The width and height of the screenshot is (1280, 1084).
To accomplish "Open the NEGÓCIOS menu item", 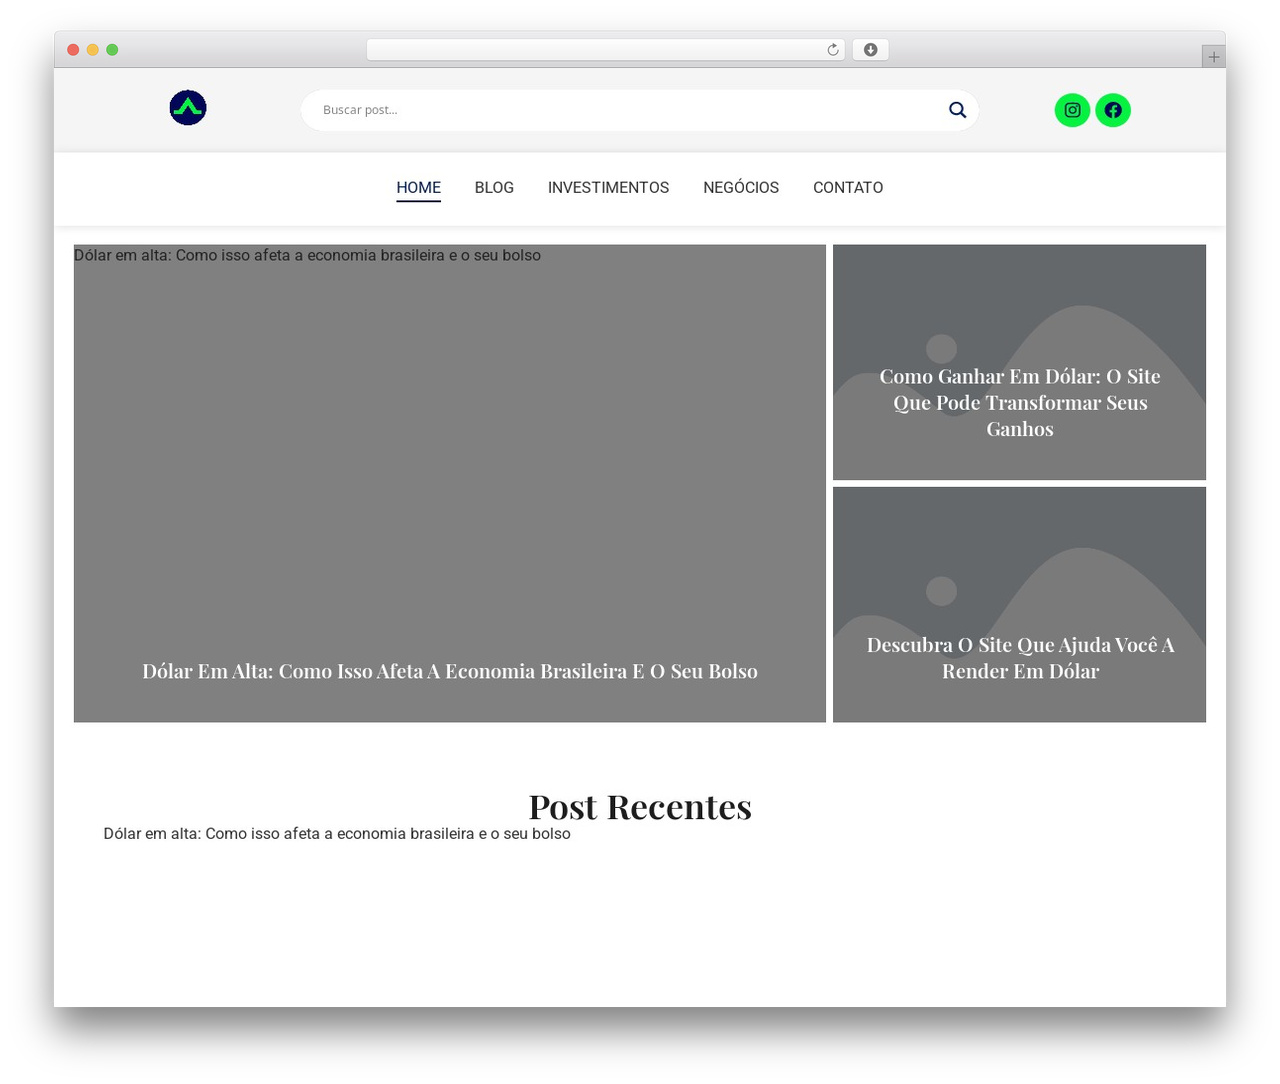I will 741,188.
